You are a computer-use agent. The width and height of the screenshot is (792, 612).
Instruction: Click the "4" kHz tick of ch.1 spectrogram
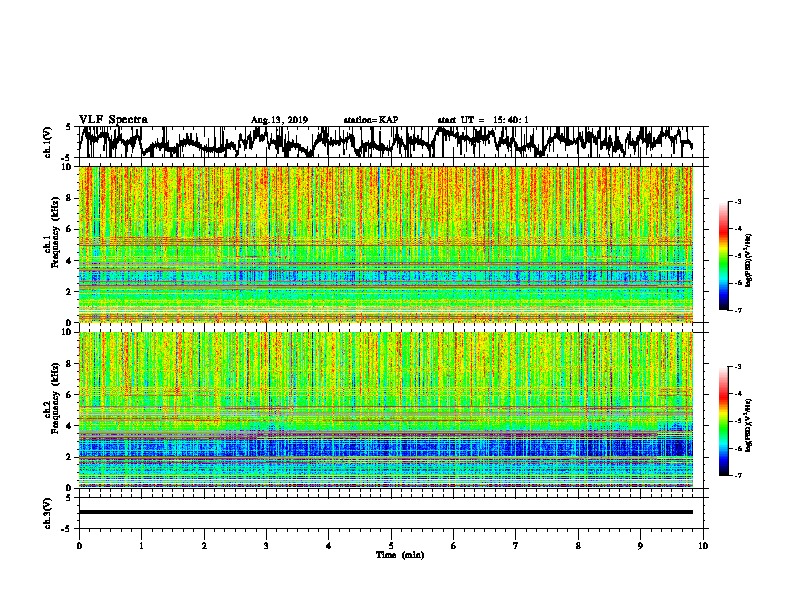70,261
